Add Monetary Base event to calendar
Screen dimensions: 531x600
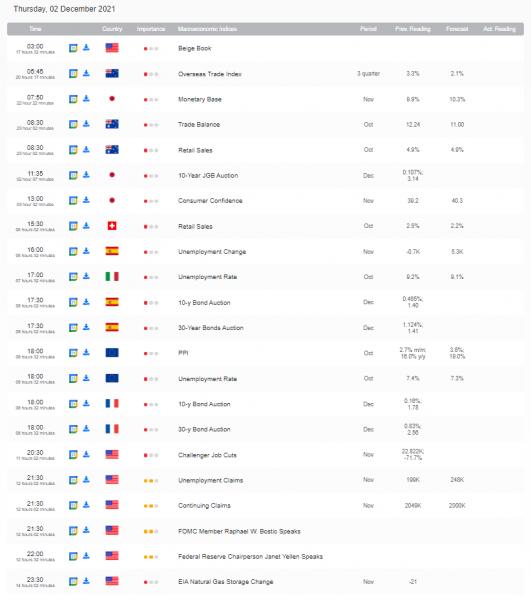point(73,99)
